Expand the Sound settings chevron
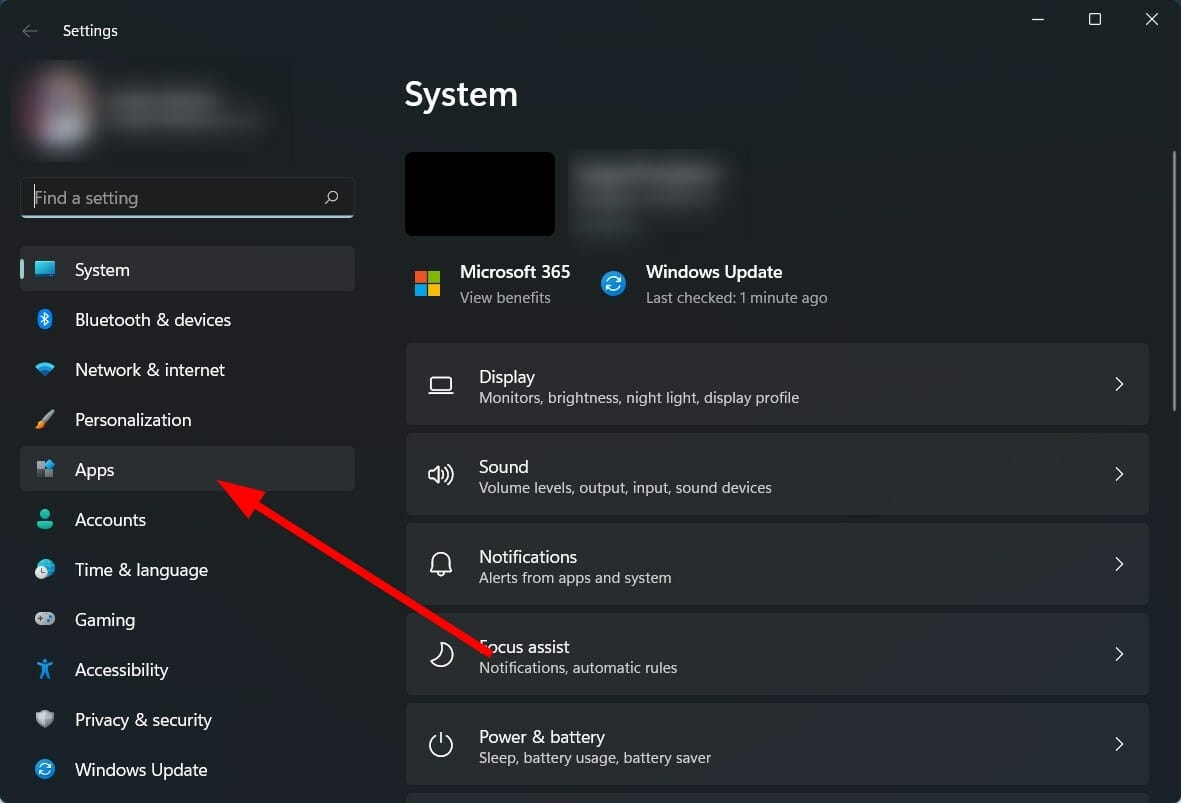 pyautogui.click(x=1119, y=474)
